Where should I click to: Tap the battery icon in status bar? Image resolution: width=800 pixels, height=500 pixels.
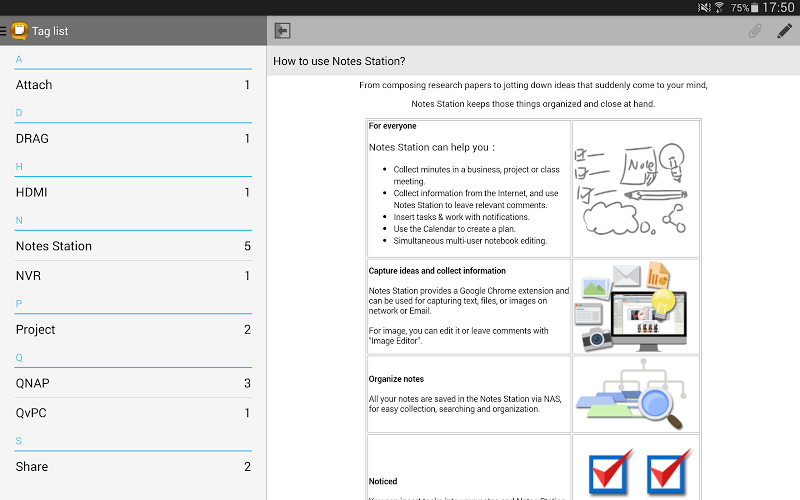click(x=755, y=8)
